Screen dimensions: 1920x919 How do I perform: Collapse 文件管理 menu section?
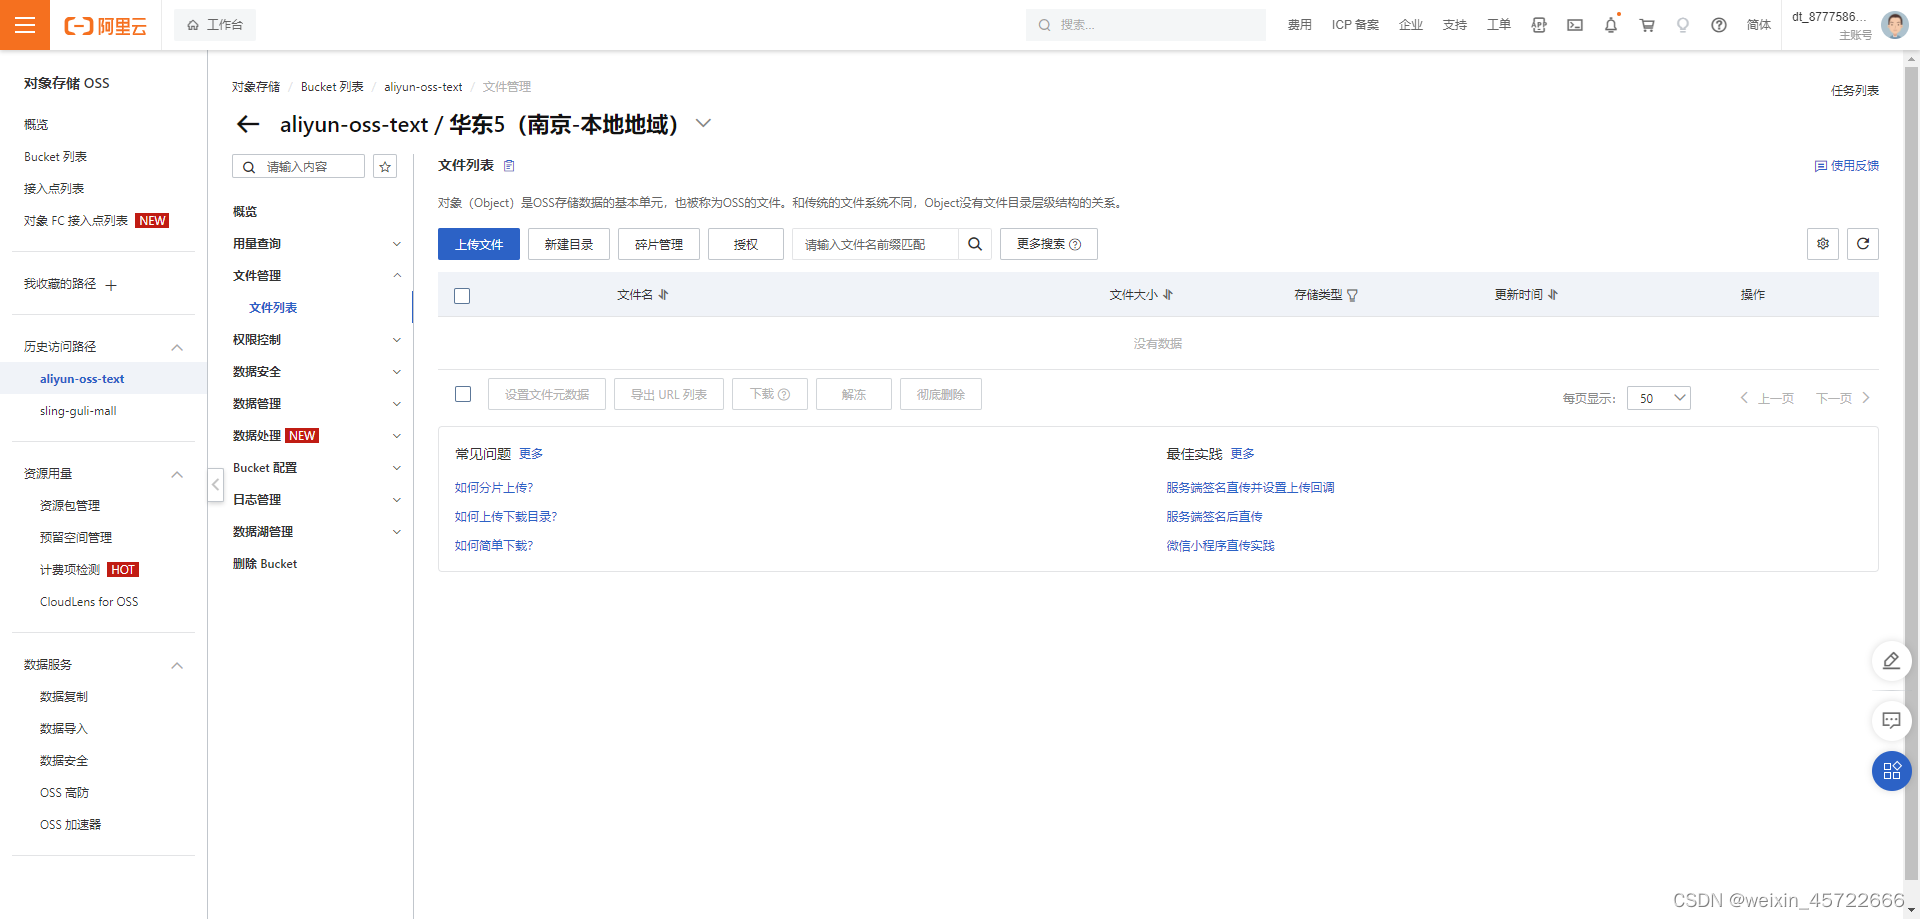pyautogui.click(x=397, y=276)
